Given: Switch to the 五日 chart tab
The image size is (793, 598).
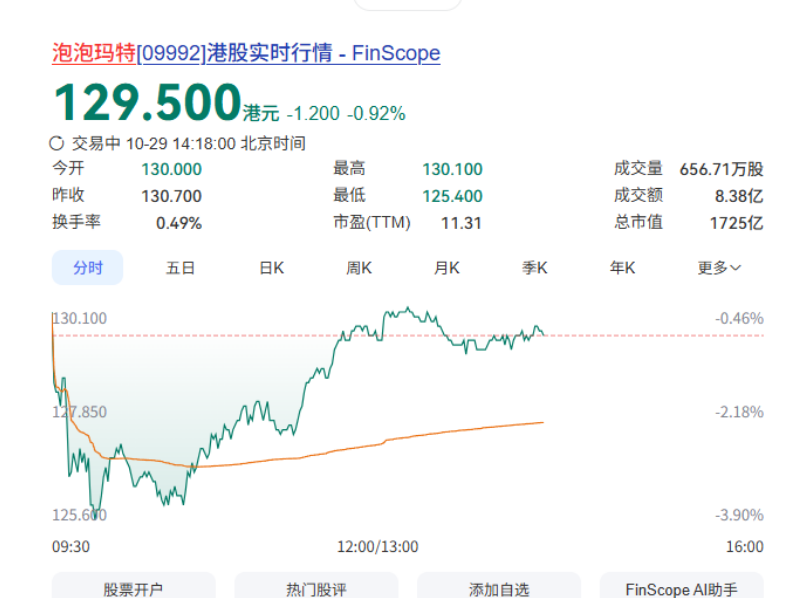Looking at the screenshot, I should tap(180, 268).
